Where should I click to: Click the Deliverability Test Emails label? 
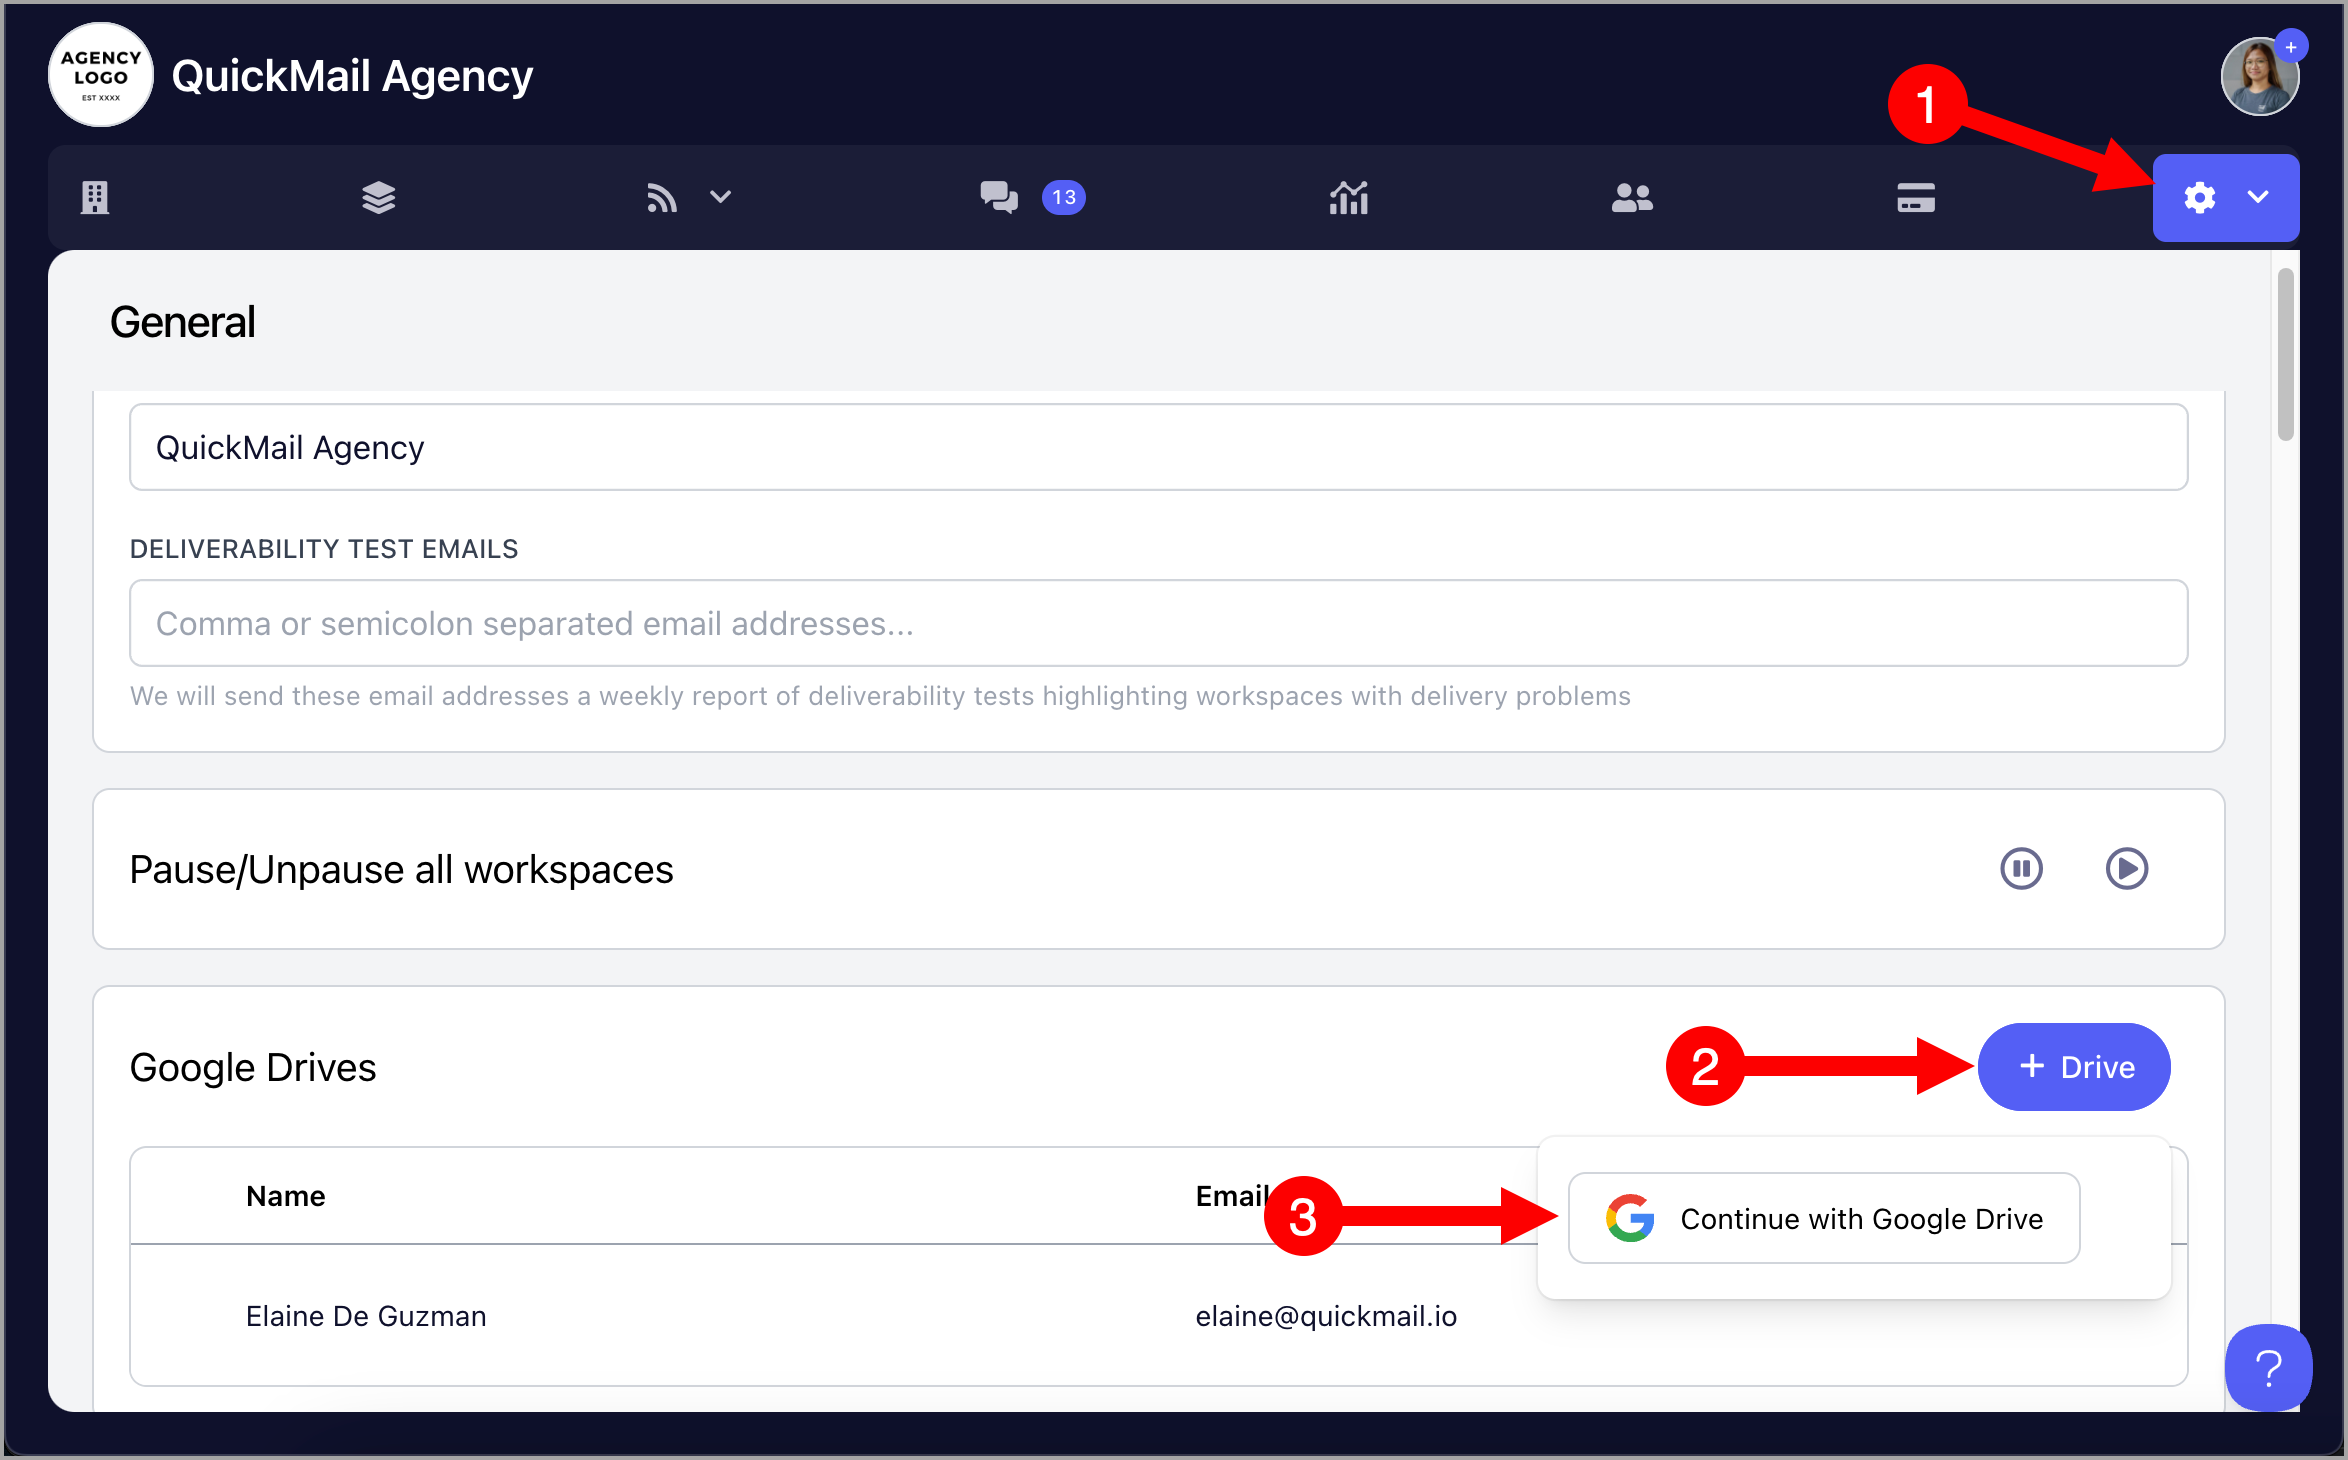tap(324, 549)
